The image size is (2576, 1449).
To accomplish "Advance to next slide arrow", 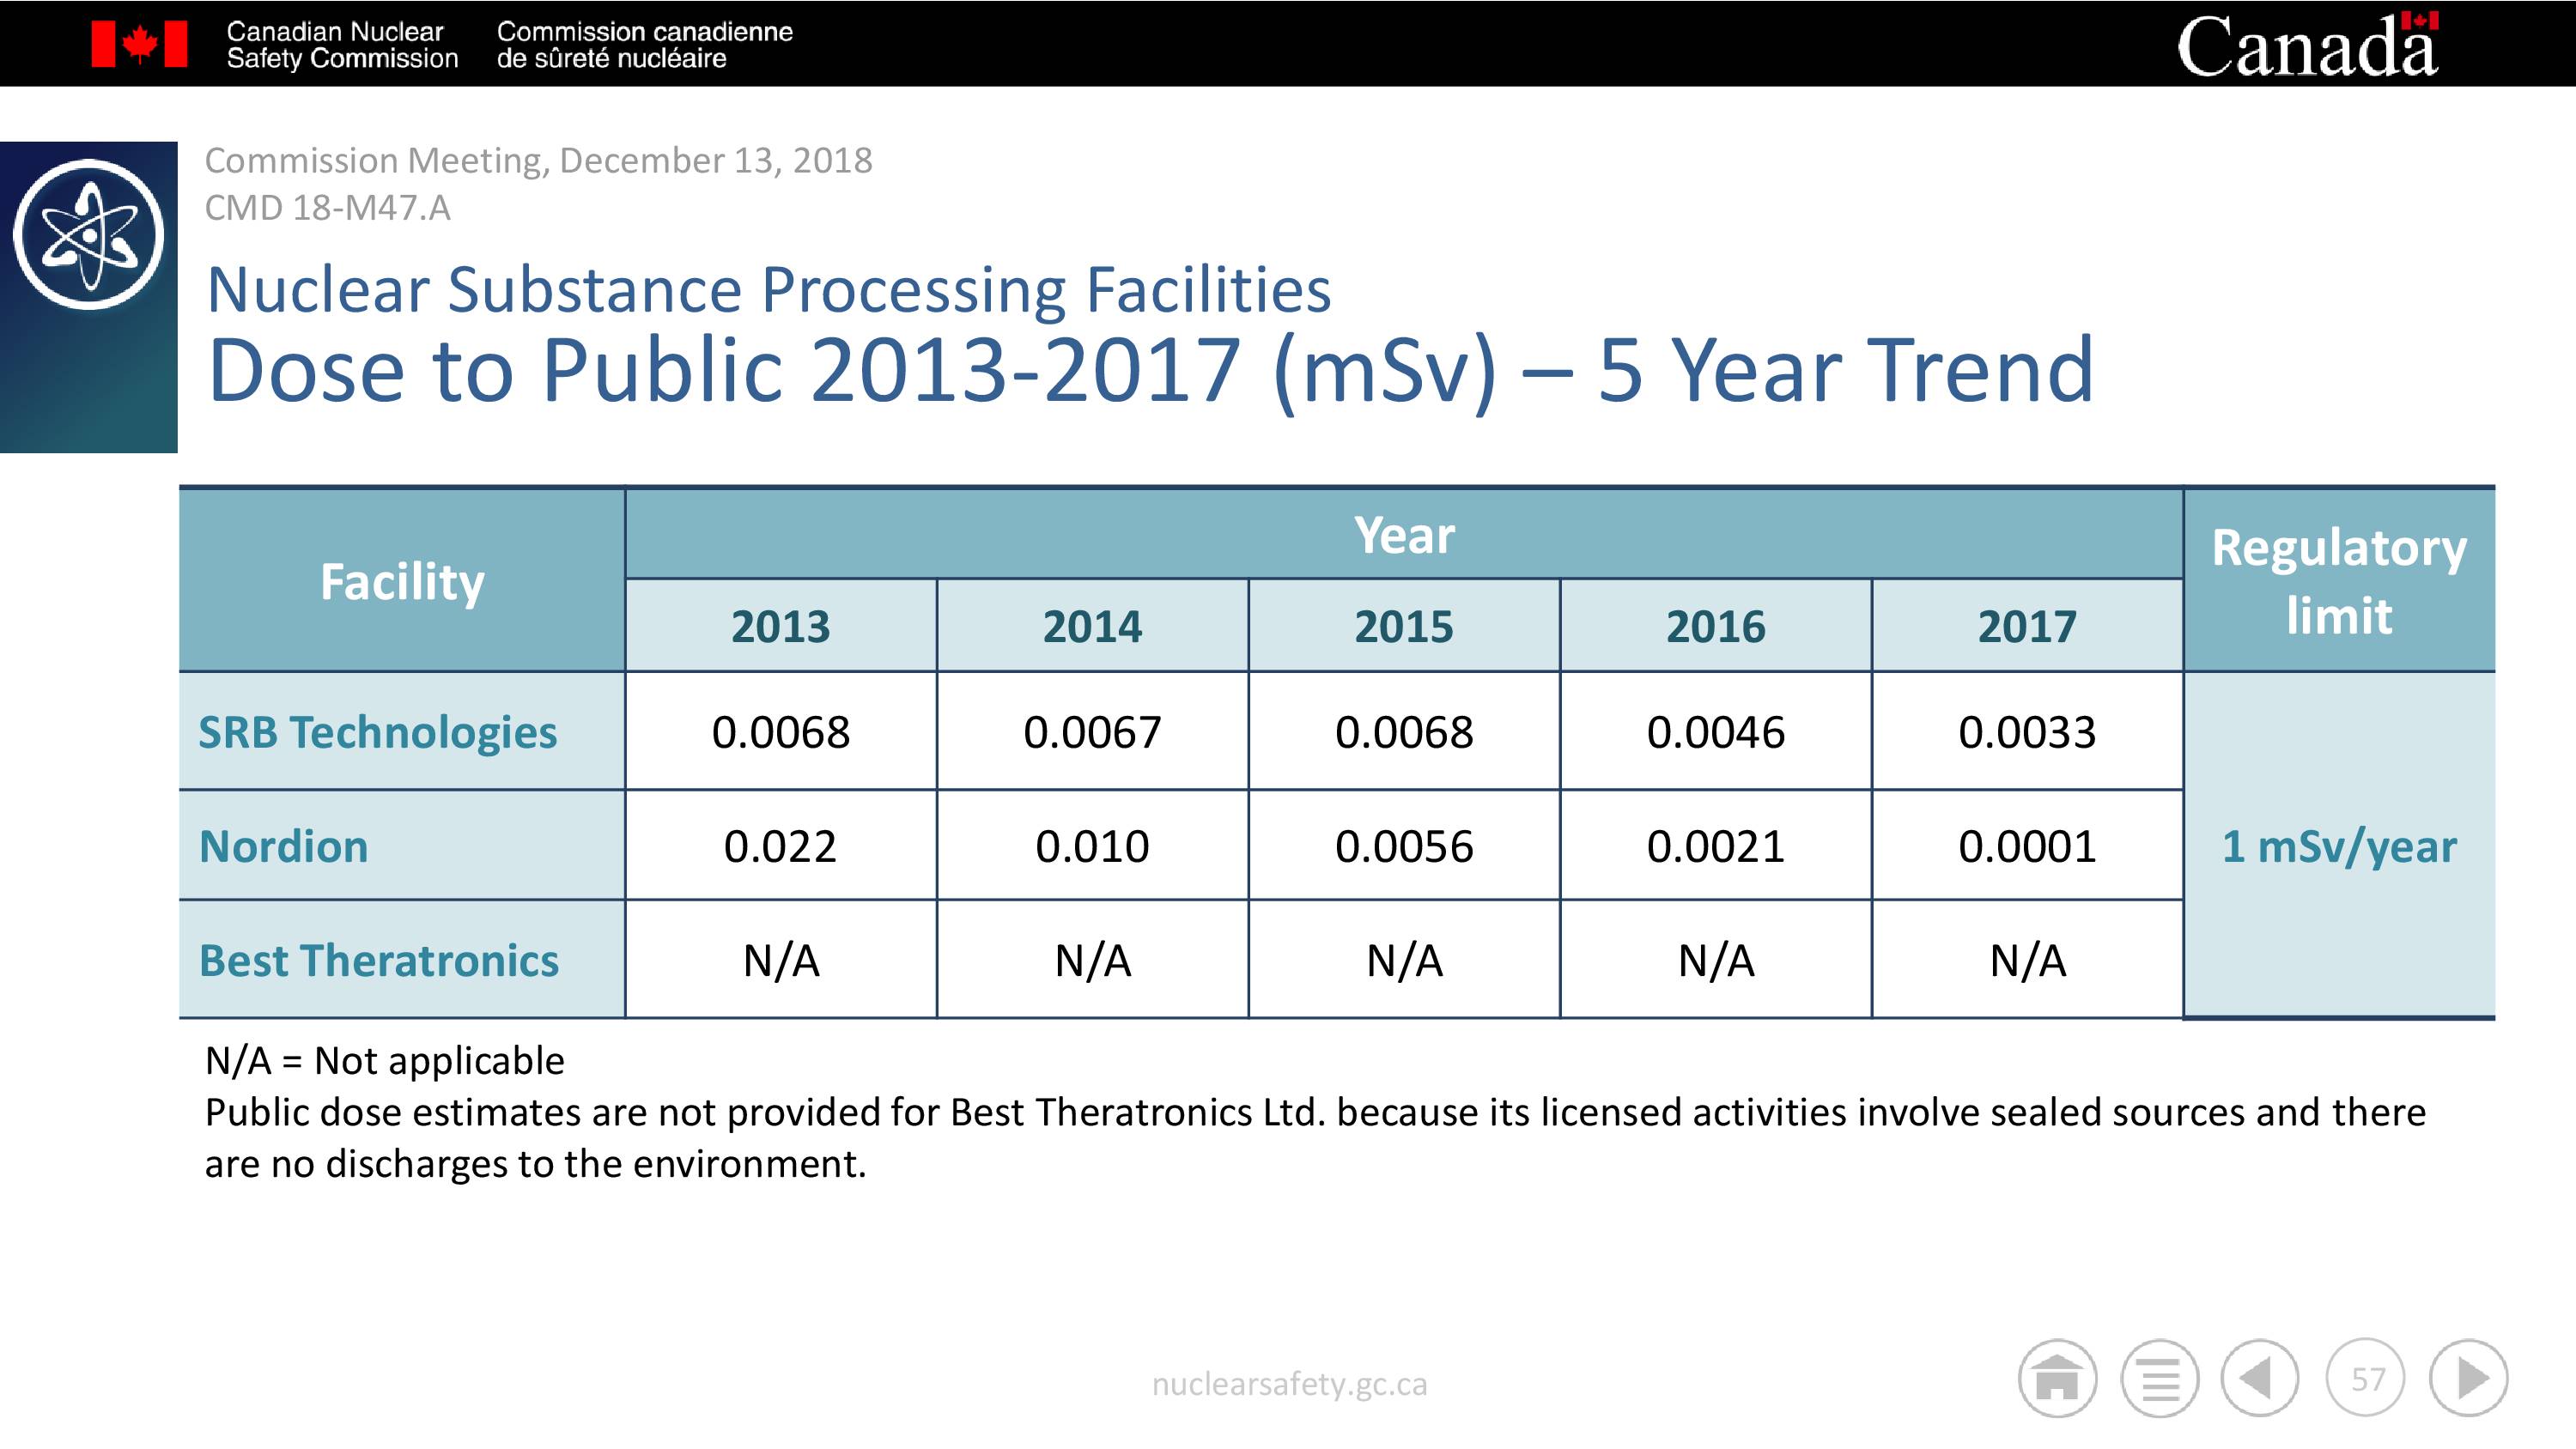I will [x=2468, y=1378].
